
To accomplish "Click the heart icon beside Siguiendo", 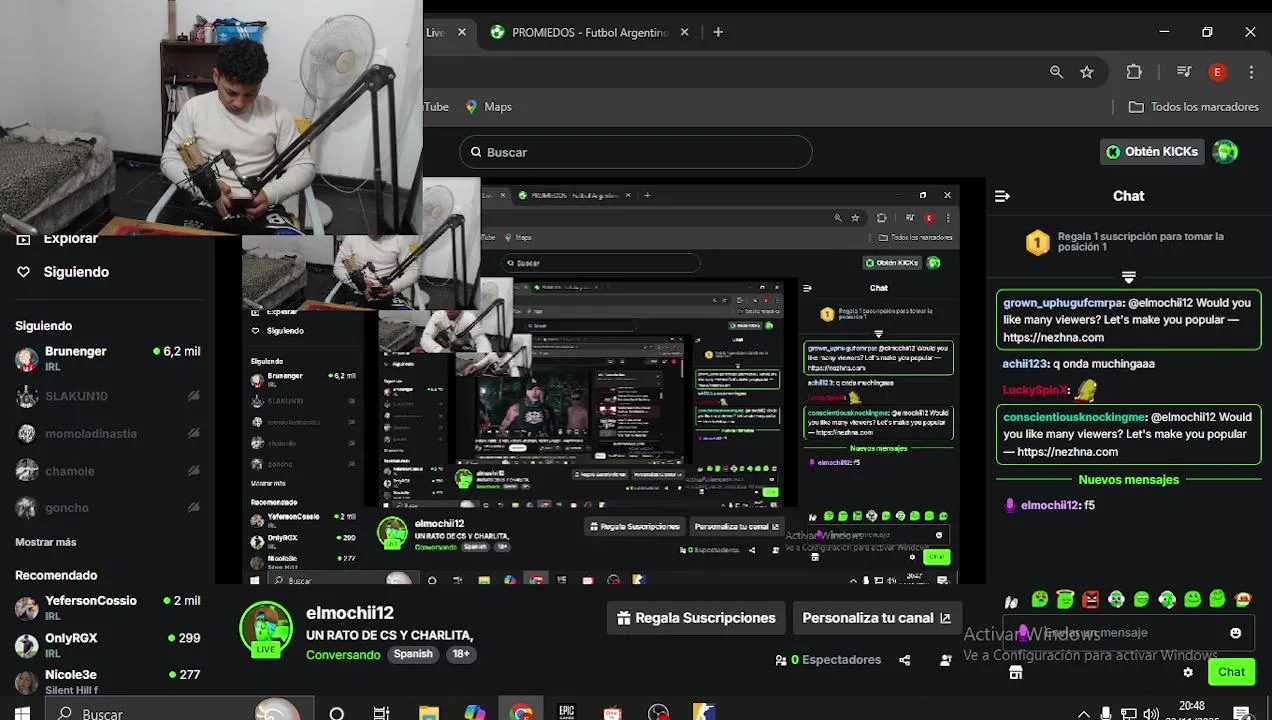I will pos(24,272).
